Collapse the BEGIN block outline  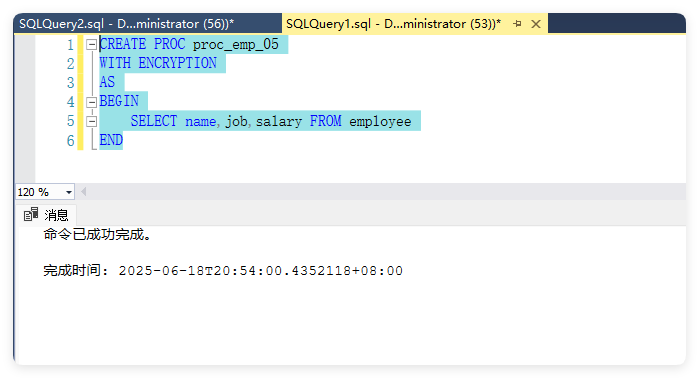91,102
